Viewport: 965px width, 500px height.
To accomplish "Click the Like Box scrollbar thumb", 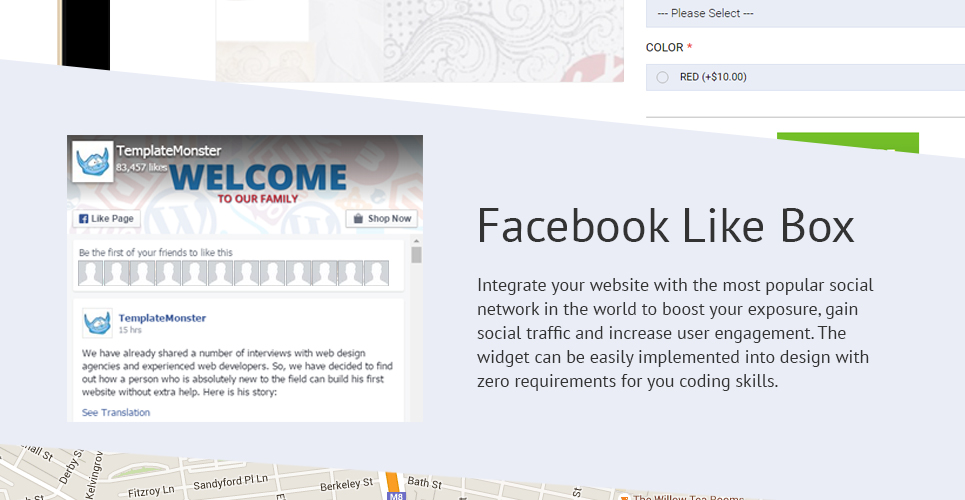I will pyautogui.click(x=416, y=255).
